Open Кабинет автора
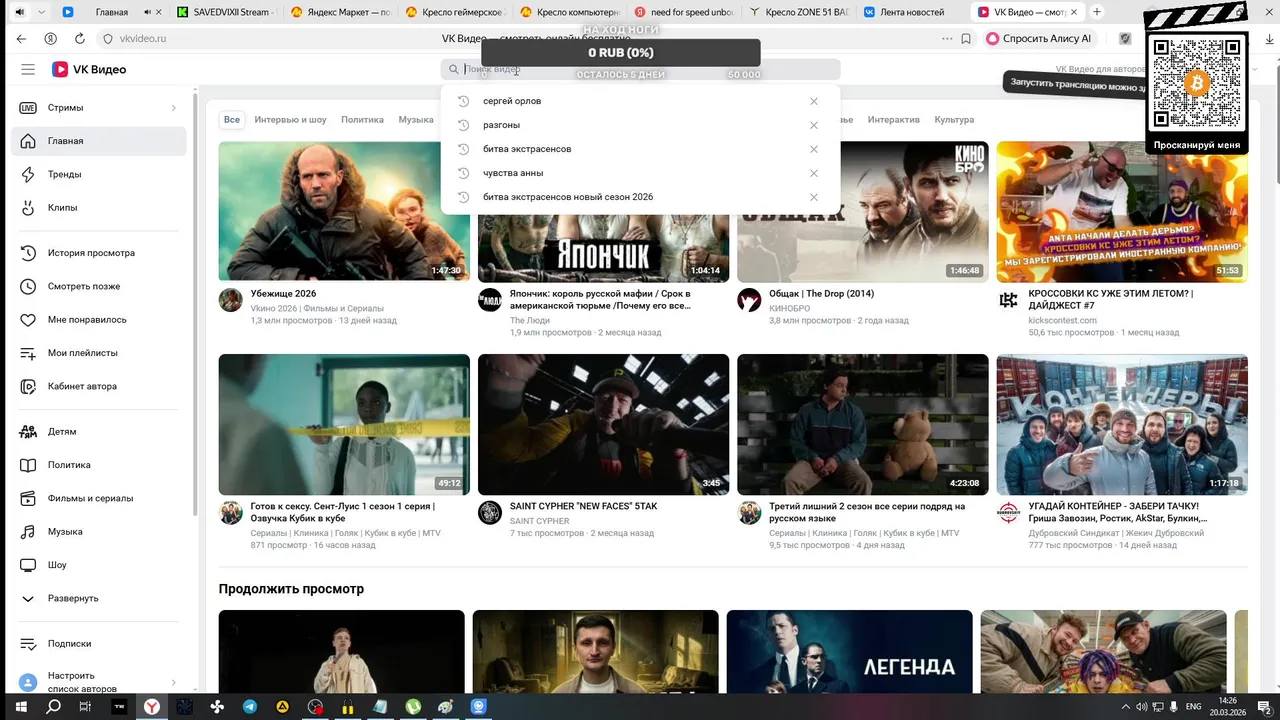The image size is (1280, 720). tap(98, 386)
